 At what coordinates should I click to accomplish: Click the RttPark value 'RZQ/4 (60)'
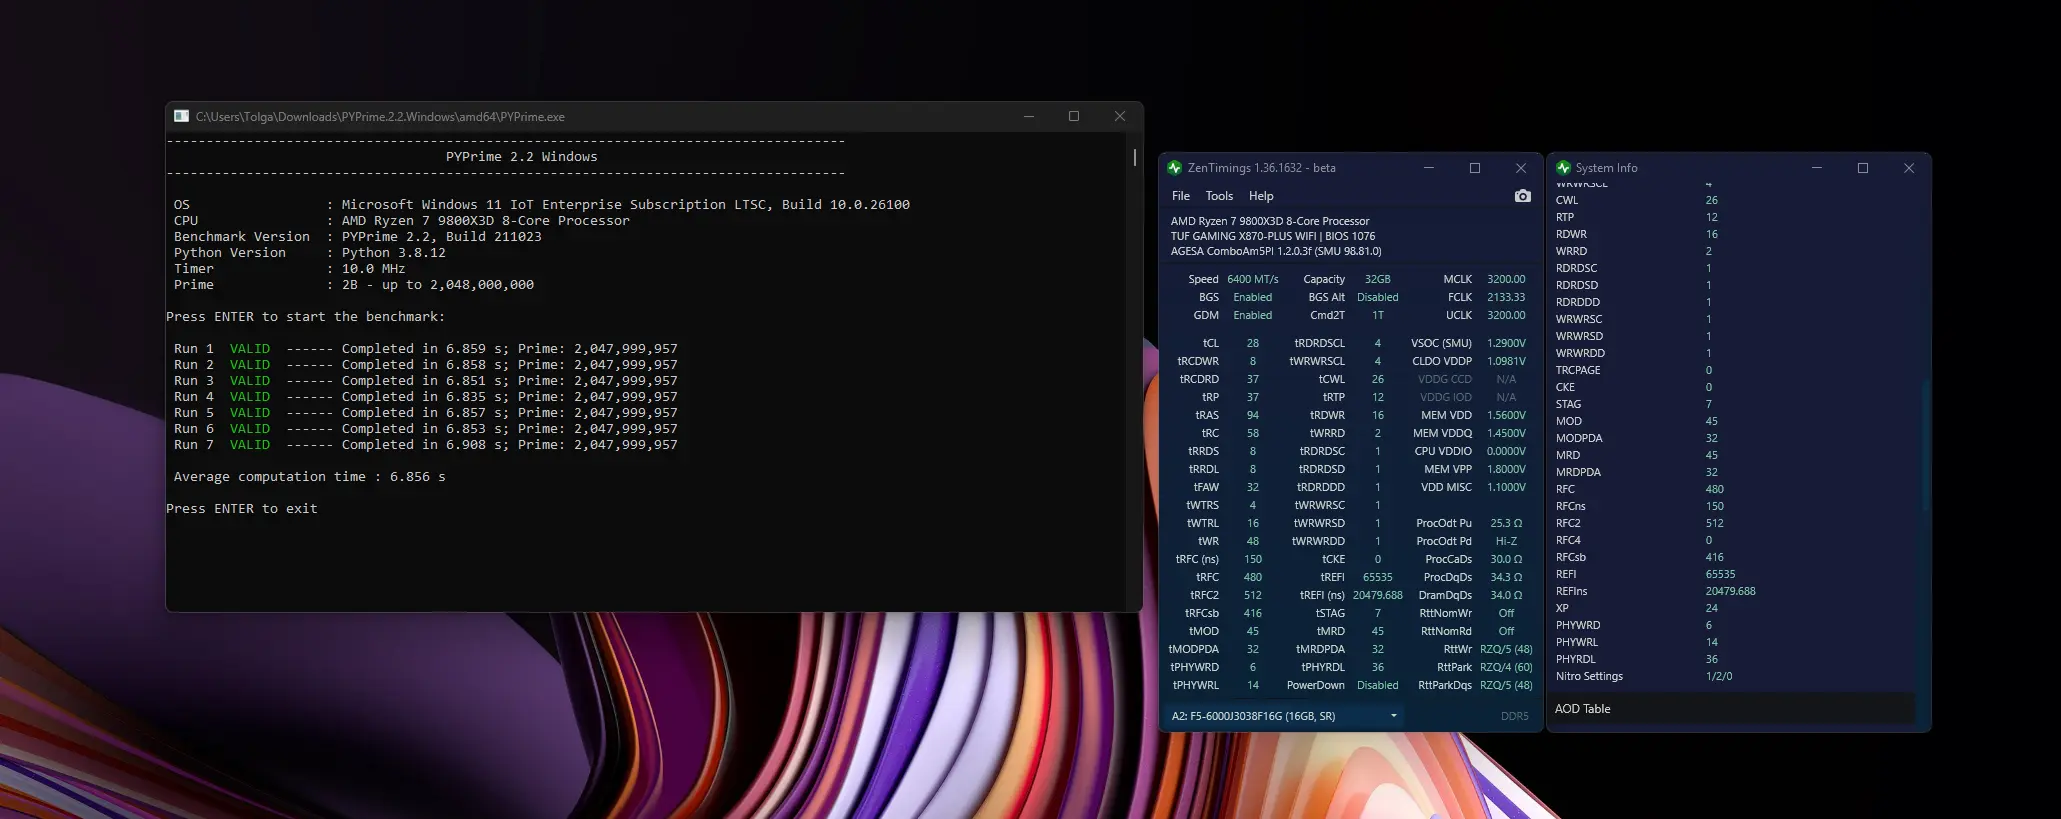(x=1506, y=667)
